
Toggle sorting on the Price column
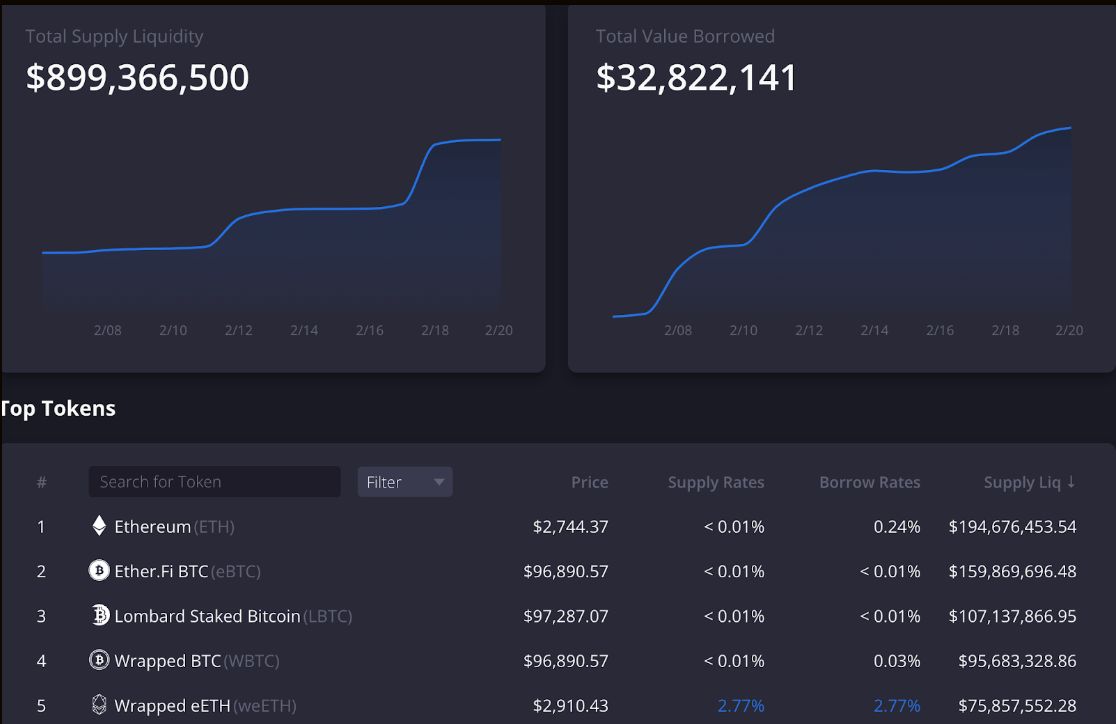point(589,482)
